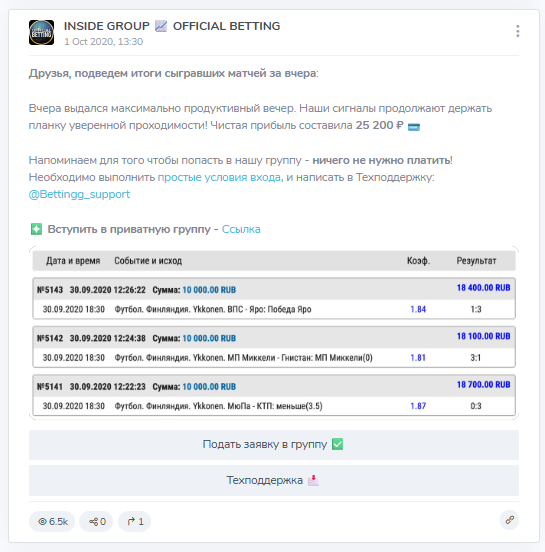The height and width of the screenshot is (552, 545).
Task: Click the score 3:1
Action: (x=476, y=358)
